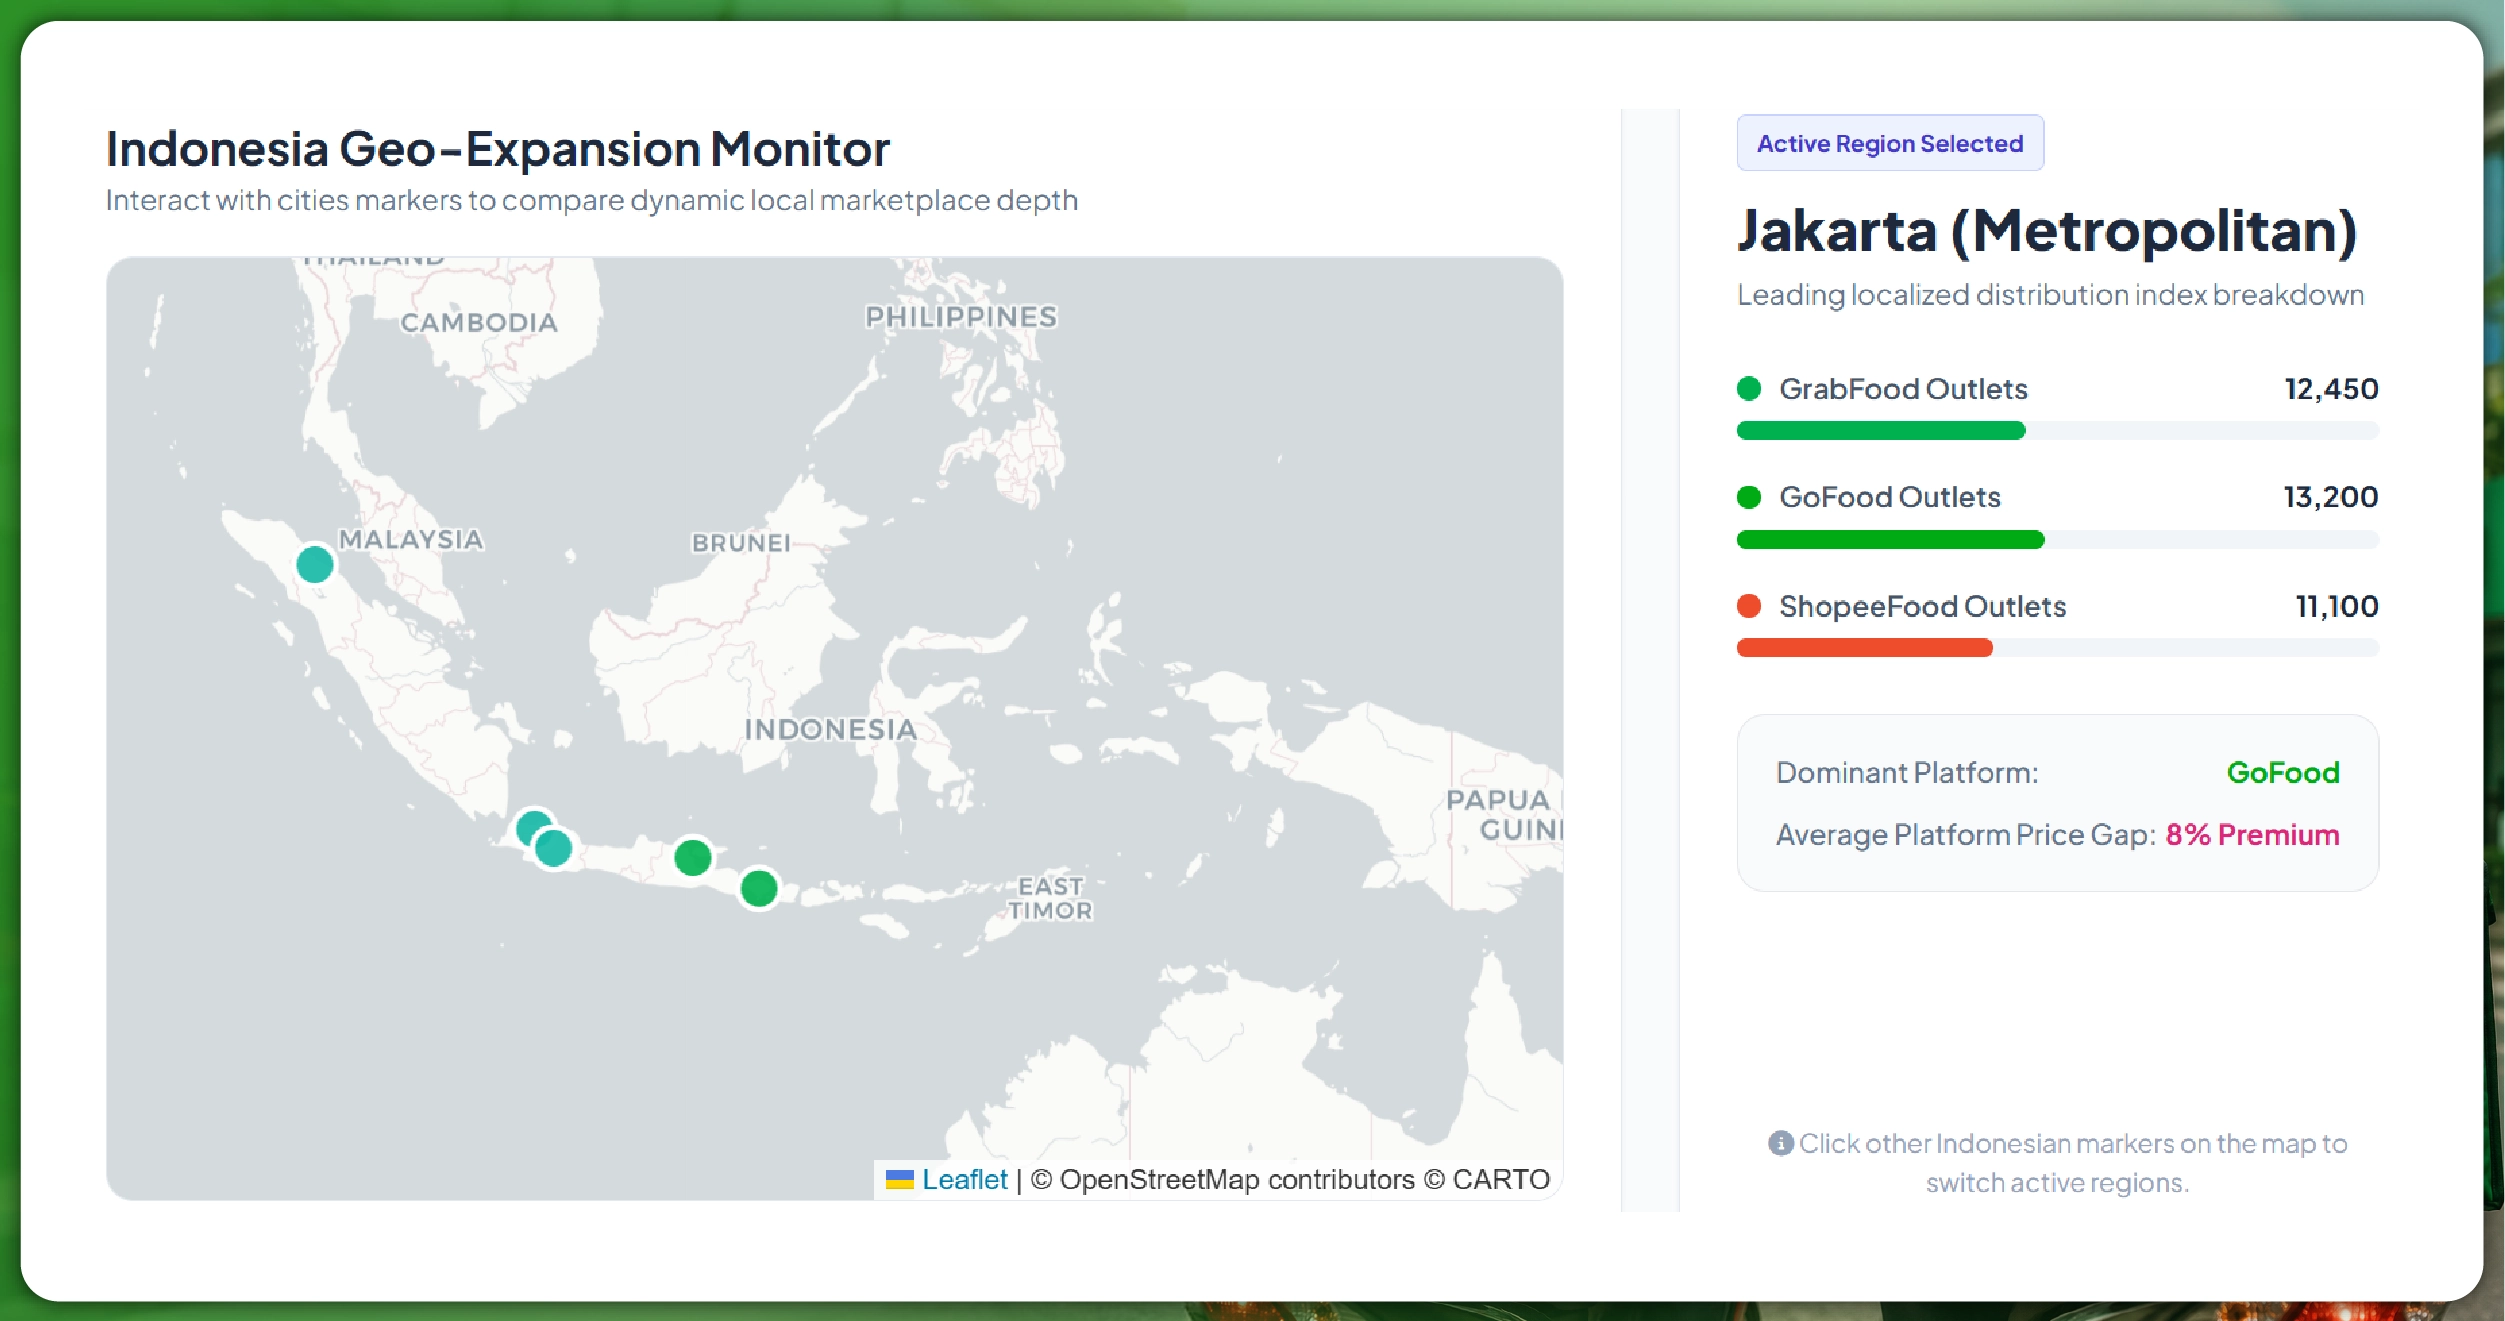Click the value 11,100
Screen dimensions: 2505x1321
(x=2337, y=606)
